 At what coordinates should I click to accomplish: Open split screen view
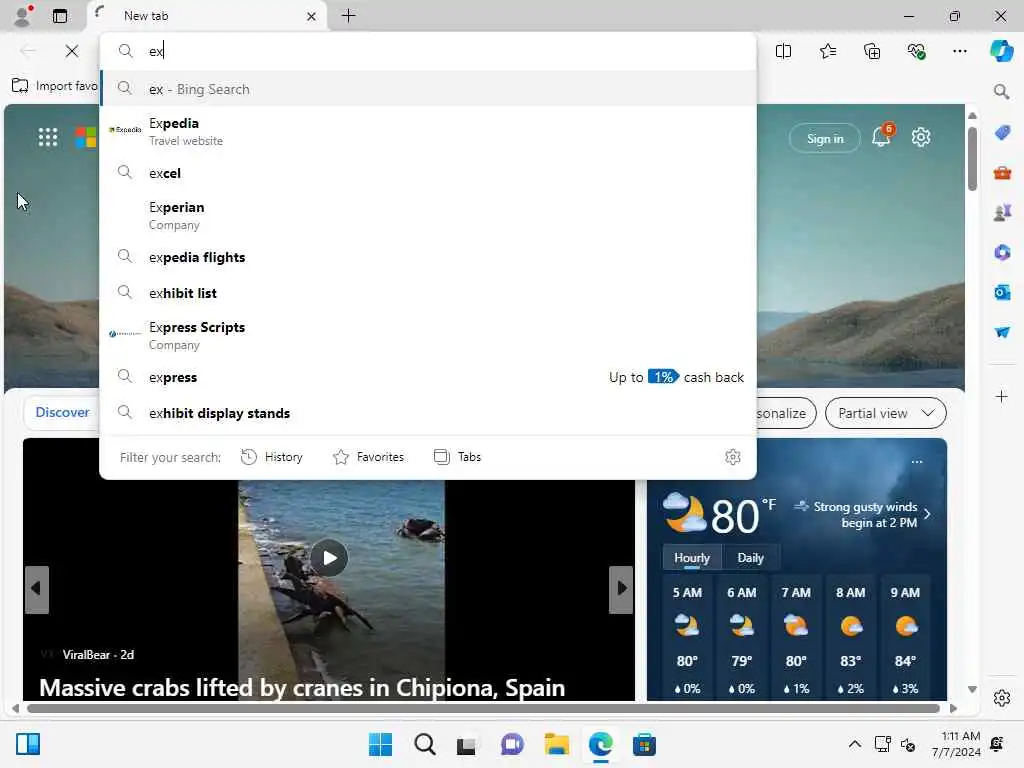783,51
